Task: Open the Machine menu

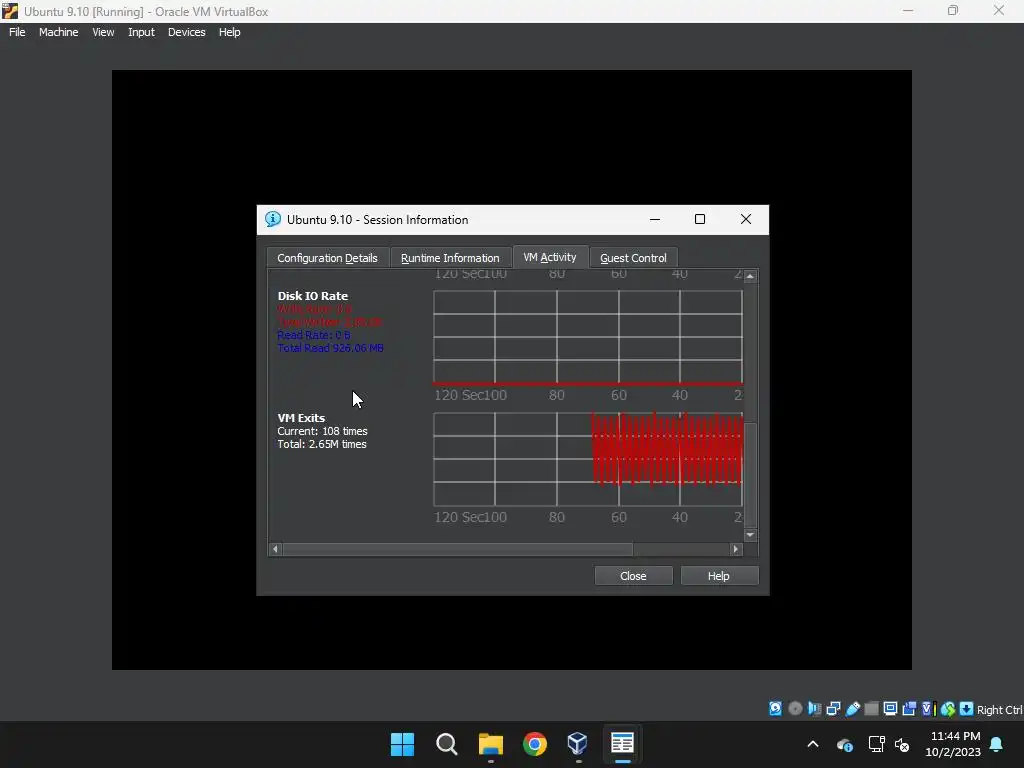Action: pos(58,32)
